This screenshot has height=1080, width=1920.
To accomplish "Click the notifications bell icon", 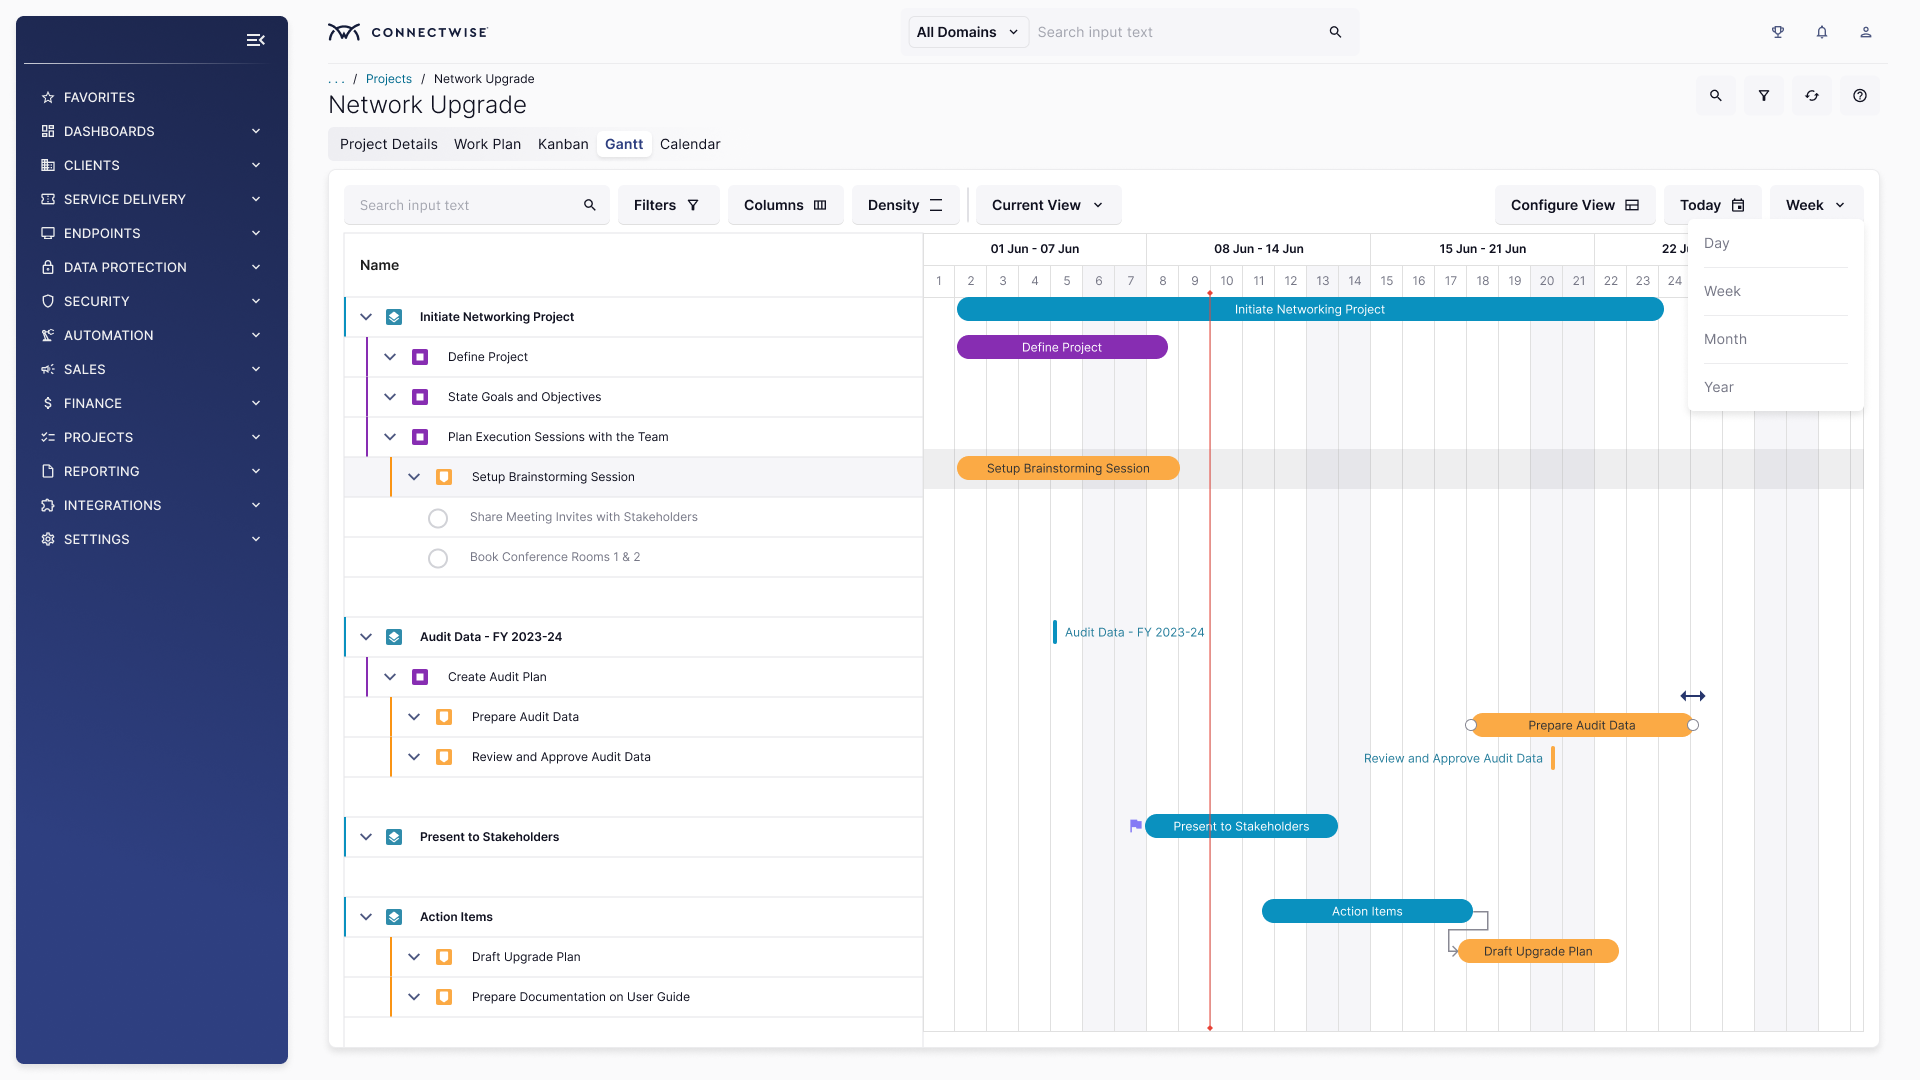I will point(1822,32).
